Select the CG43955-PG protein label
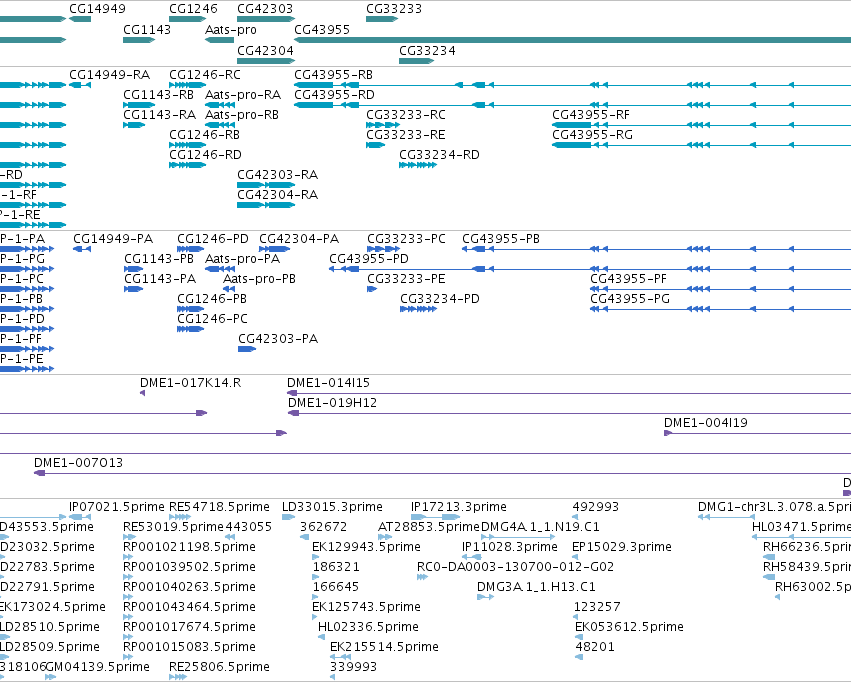Screen dimensions: 851x682 (x=630, y=299)
